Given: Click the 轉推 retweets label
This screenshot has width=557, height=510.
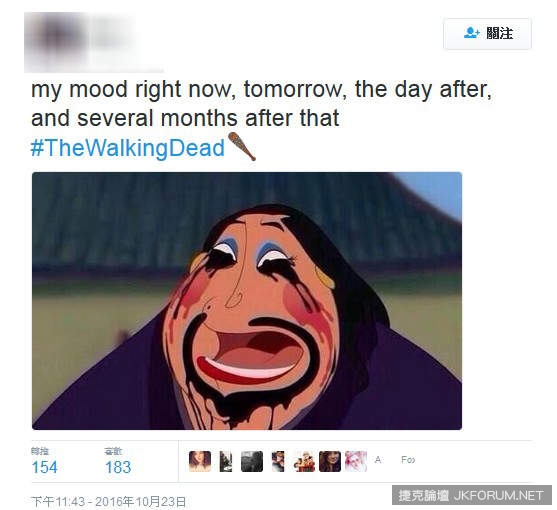Looking at the screenshot, I should coord(40,451).
